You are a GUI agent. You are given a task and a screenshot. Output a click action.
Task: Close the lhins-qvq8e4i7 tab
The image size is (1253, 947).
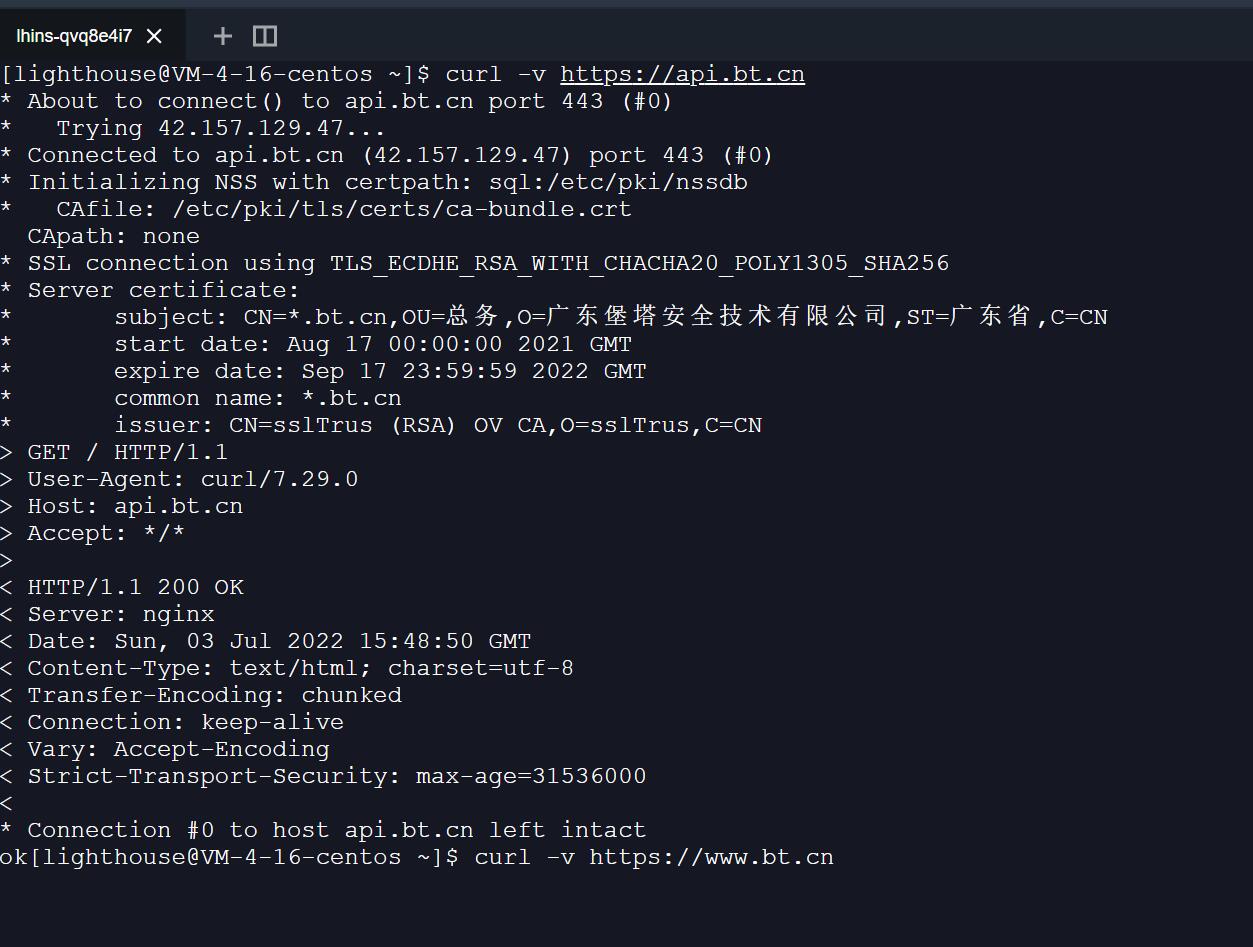pos(154,36)
